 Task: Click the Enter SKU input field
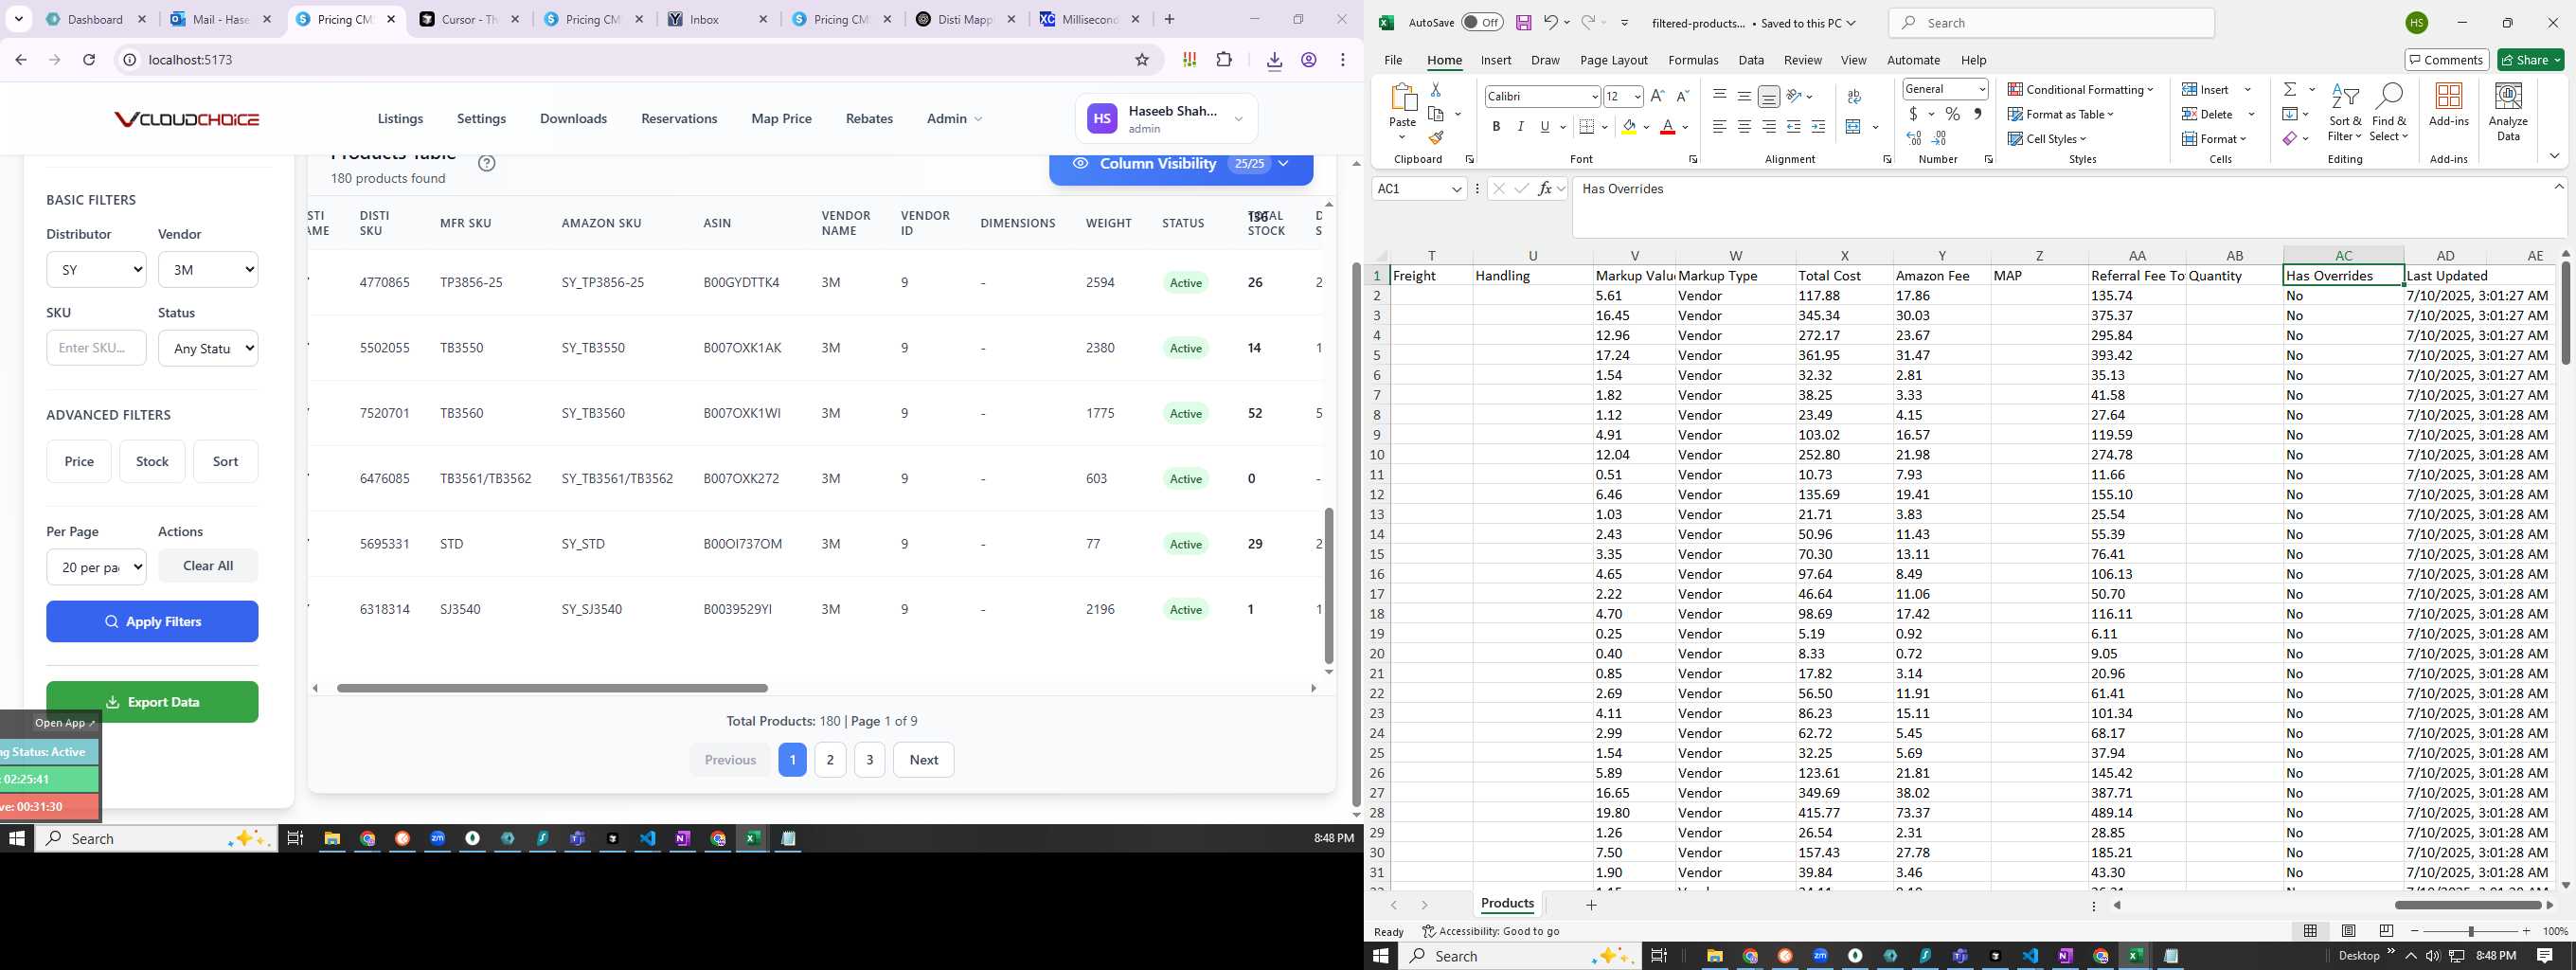96,348
